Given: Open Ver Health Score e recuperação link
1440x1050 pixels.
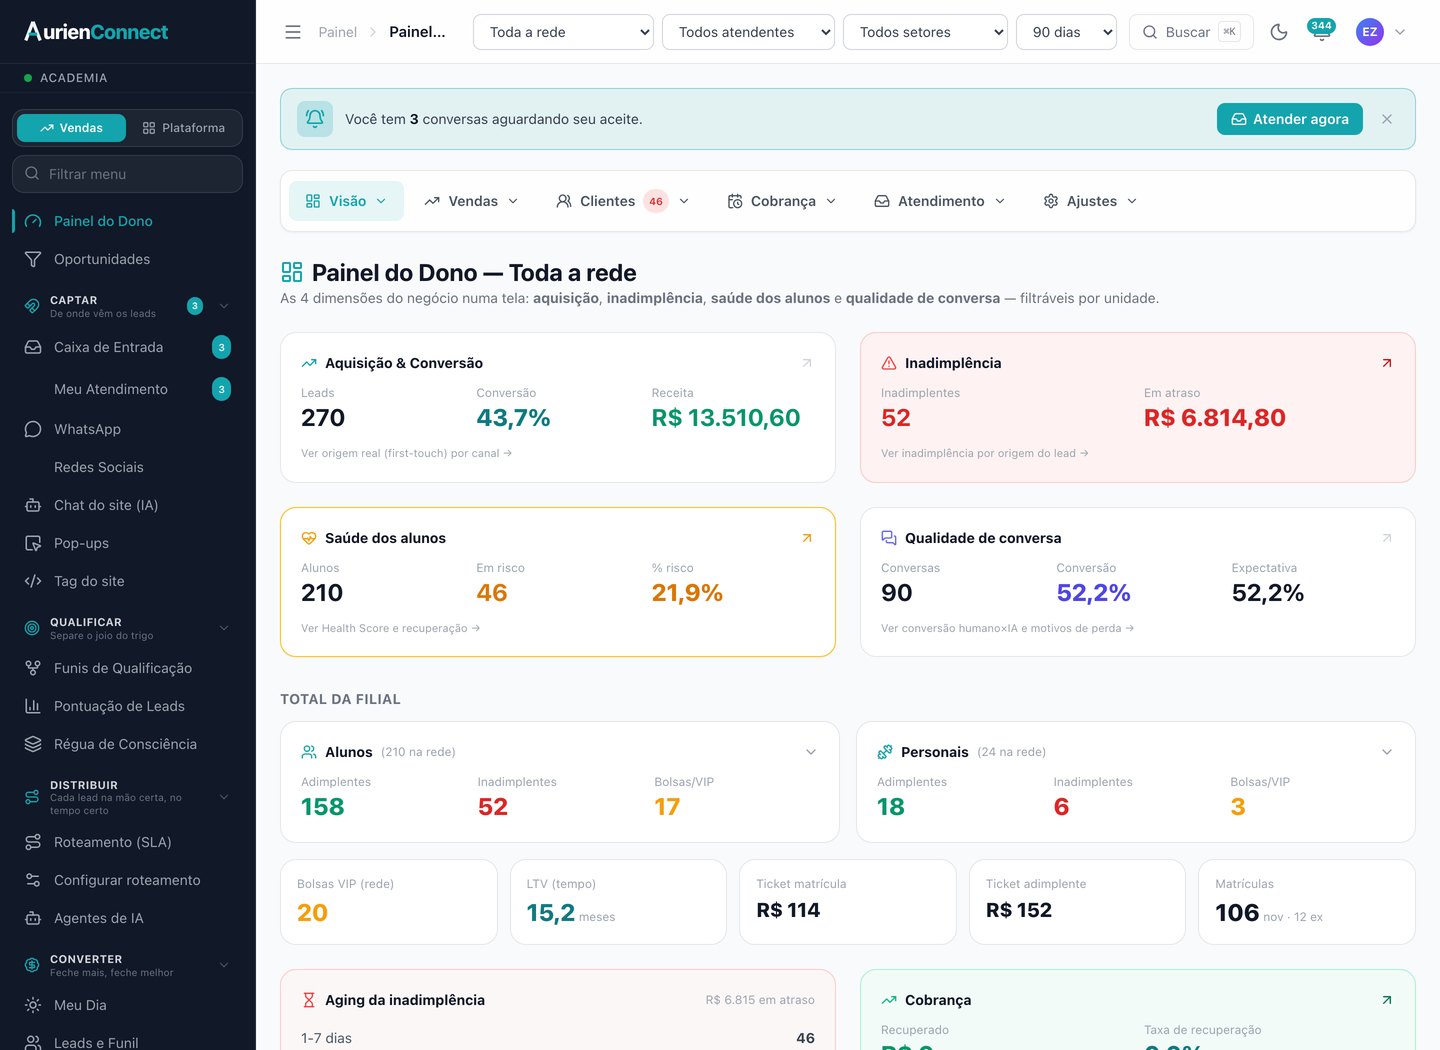Looking at the screenshot, I should click(391, 628).
